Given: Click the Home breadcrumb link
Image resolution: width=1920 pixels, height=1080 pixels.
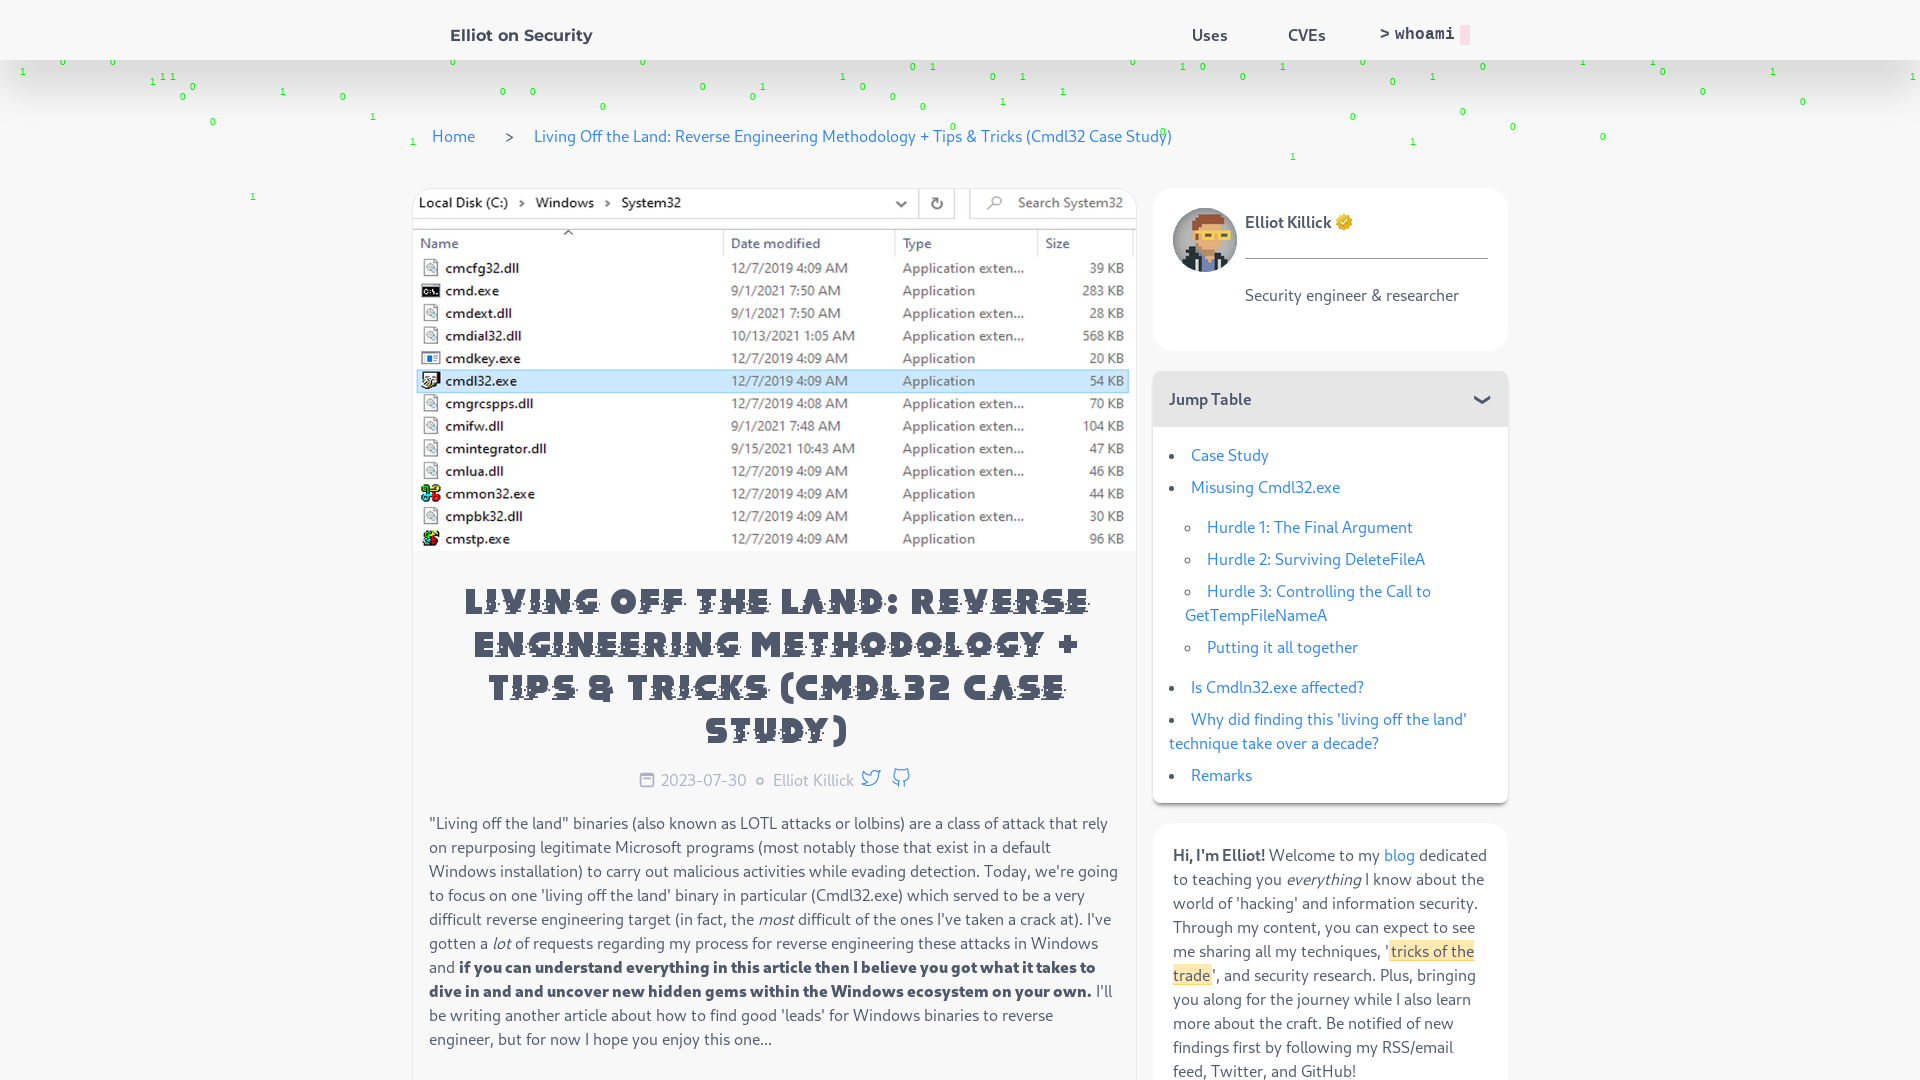Looking at the screenshot, I should tap(454, 136).
